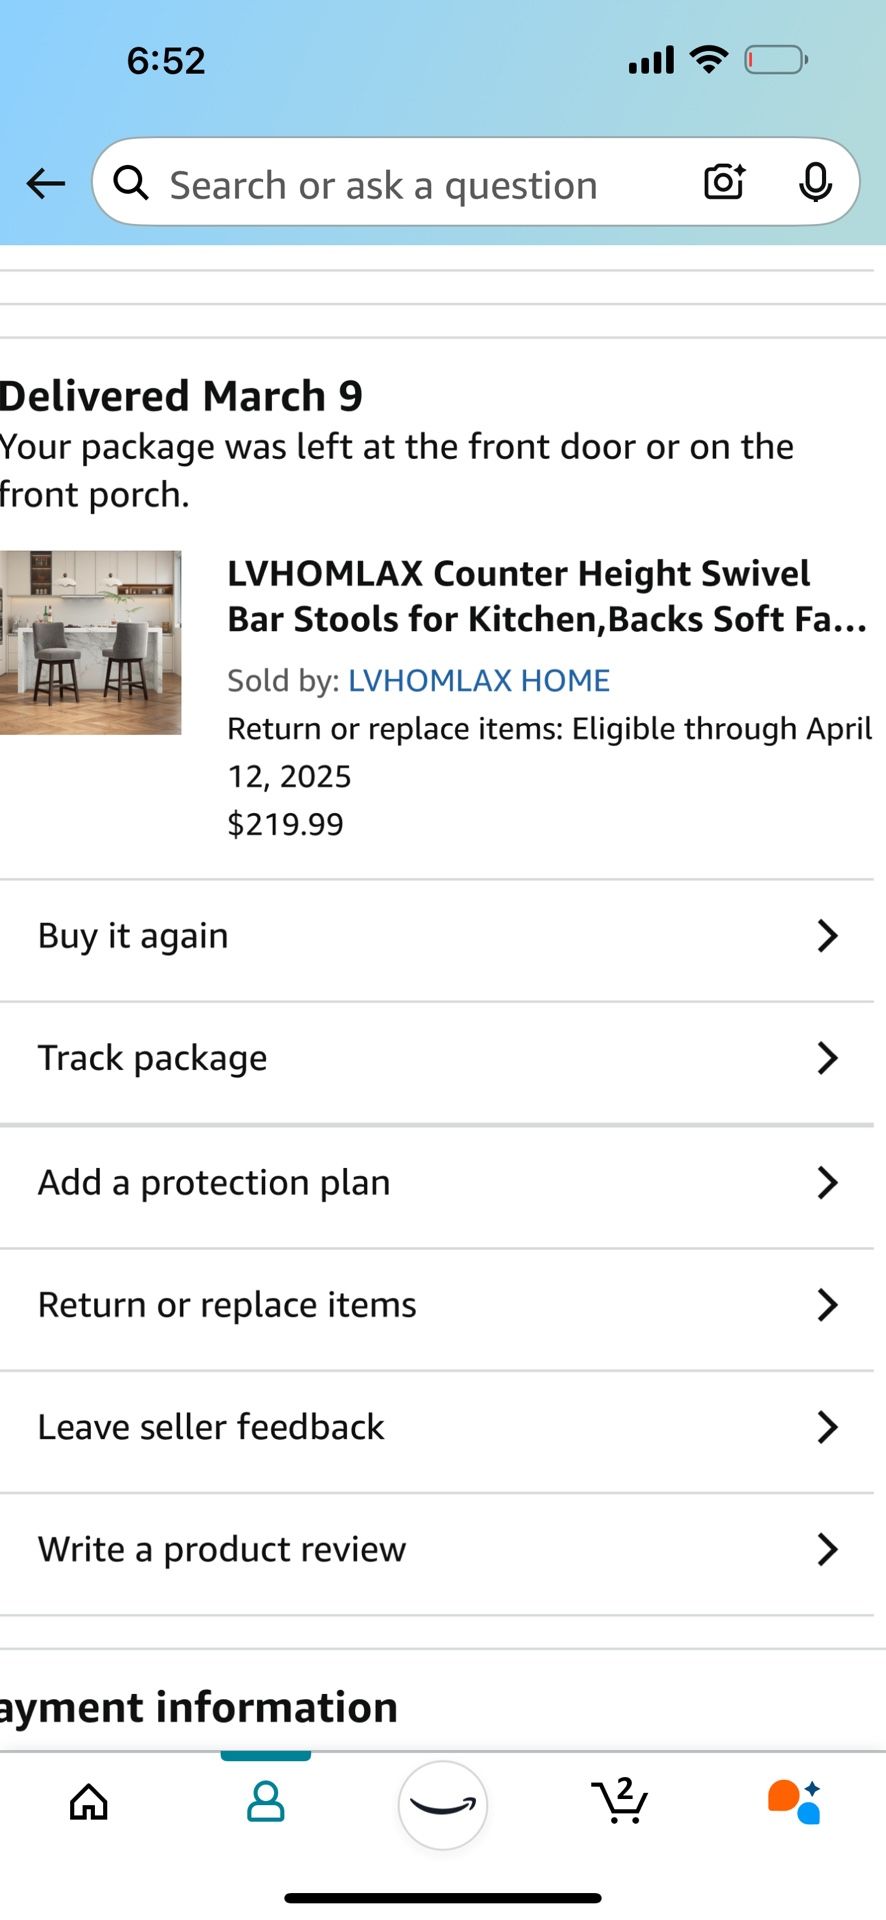Open LVHOMLAX HOME seller link
The height and width of the screenshot is (1920, 886).
pos(478,680)
